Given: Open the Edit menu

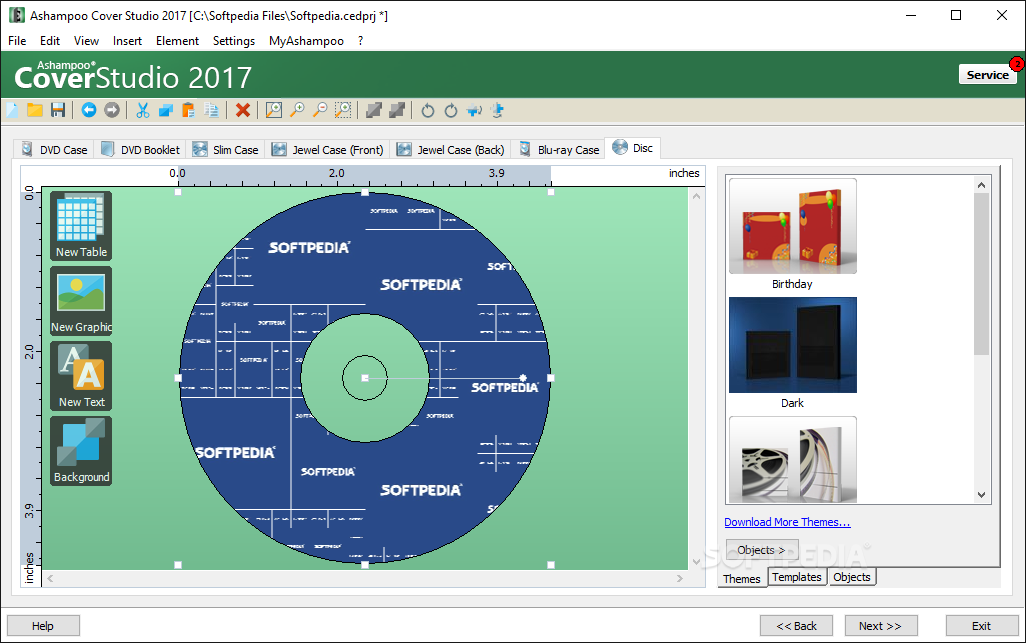Looking at the screenshot, I should pyautogui.click(x=50, y=41).
